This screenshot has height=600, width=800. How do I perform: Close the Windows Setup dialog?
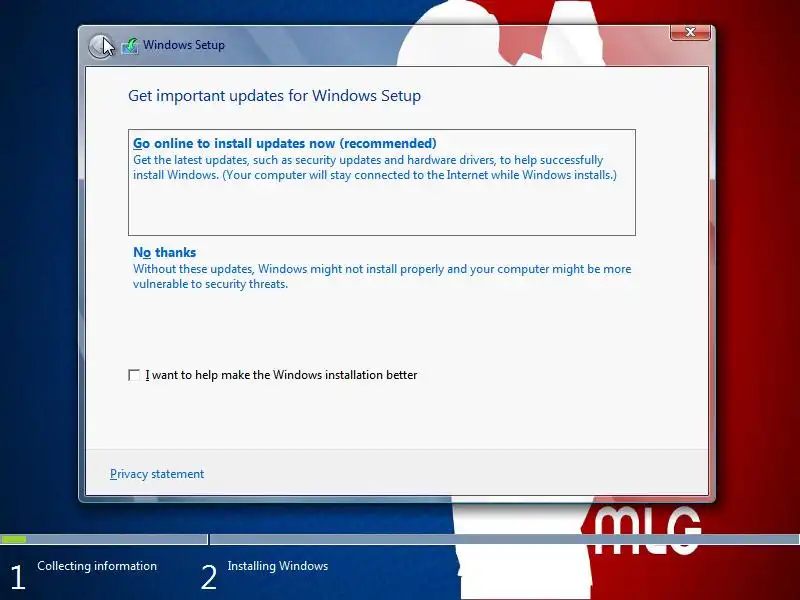tap(690, 32)
